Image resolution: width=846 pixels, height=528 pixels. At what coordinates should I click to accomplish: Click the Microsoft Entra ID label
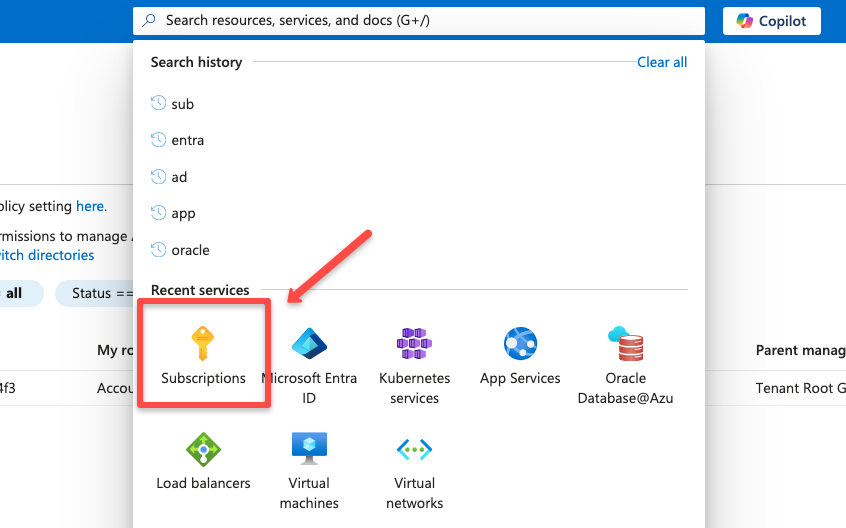point(310,388)
